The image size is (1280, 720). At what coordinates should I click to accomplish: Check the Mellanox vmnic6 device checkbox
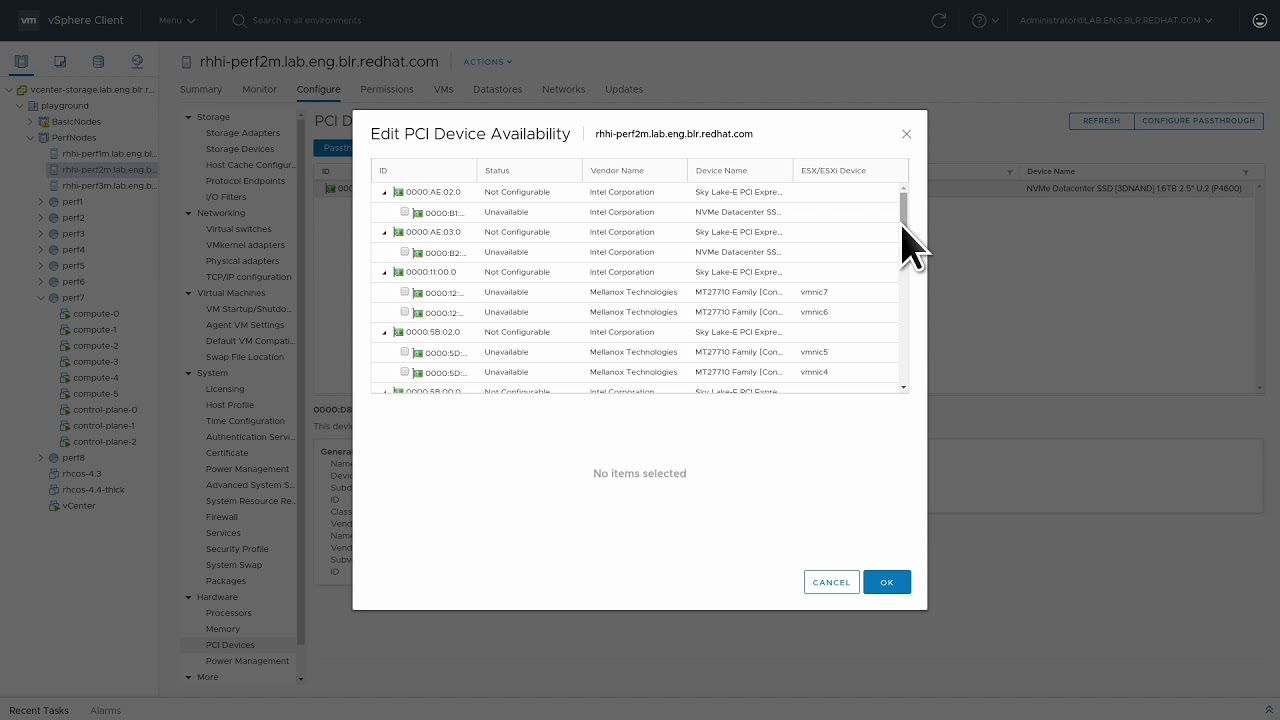(405, 312)
